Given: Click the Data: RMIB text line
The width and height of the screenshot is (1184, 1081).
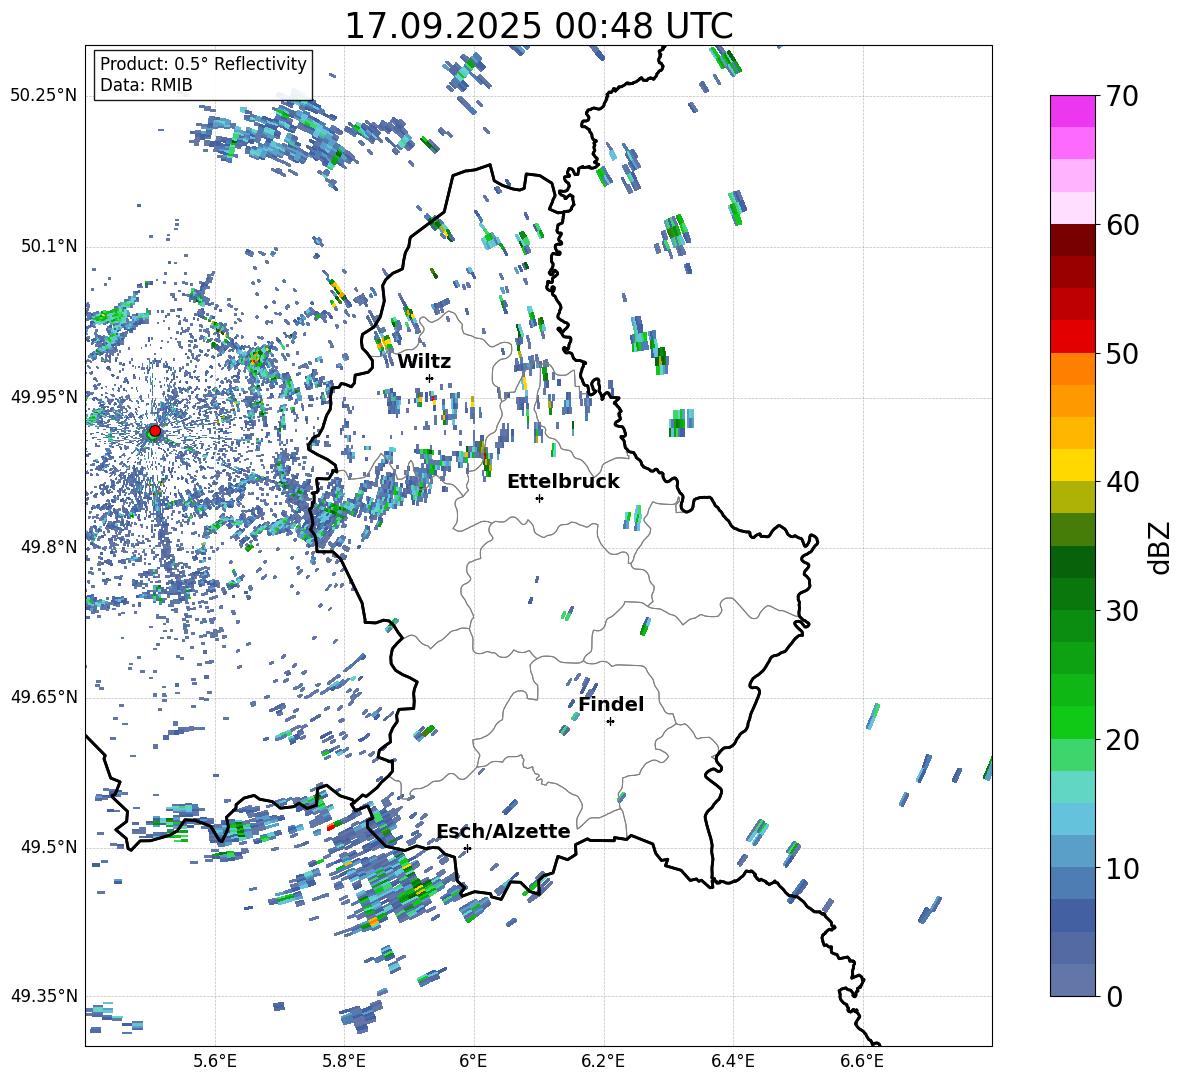Looking at the screenshot, I should tap(146, 85).
